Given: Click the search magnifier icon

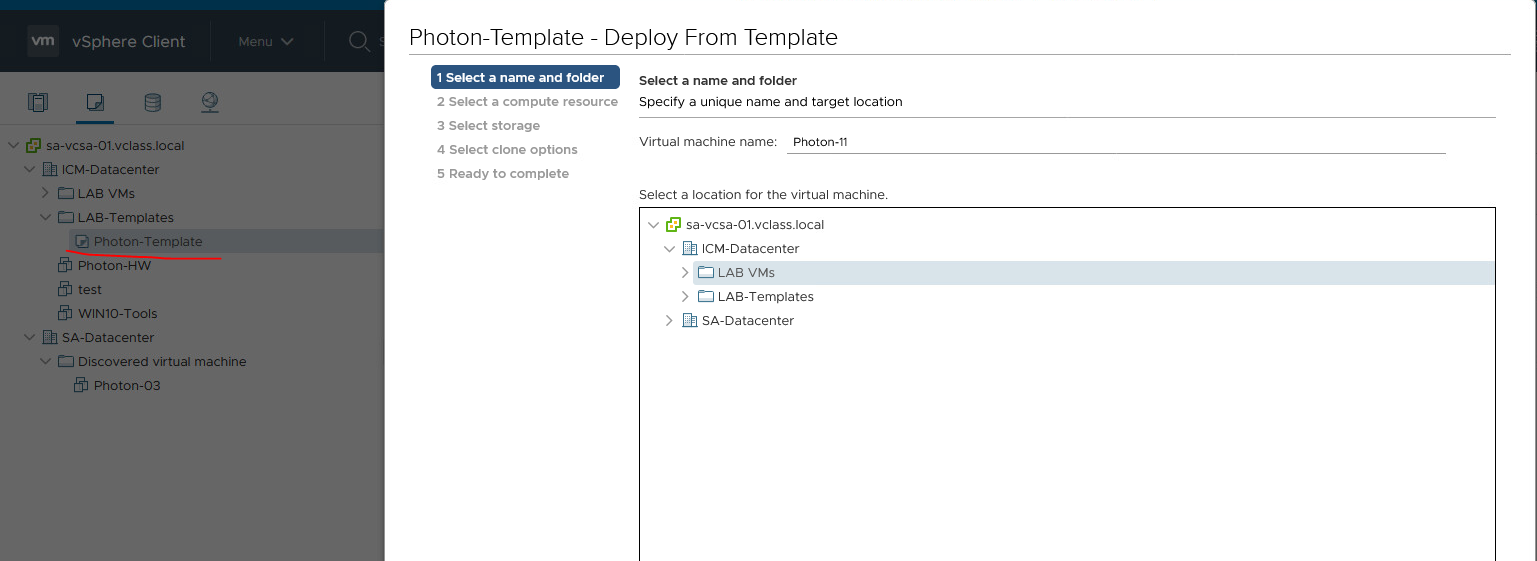Looking at the screenshot, I should tap(359, 41).
